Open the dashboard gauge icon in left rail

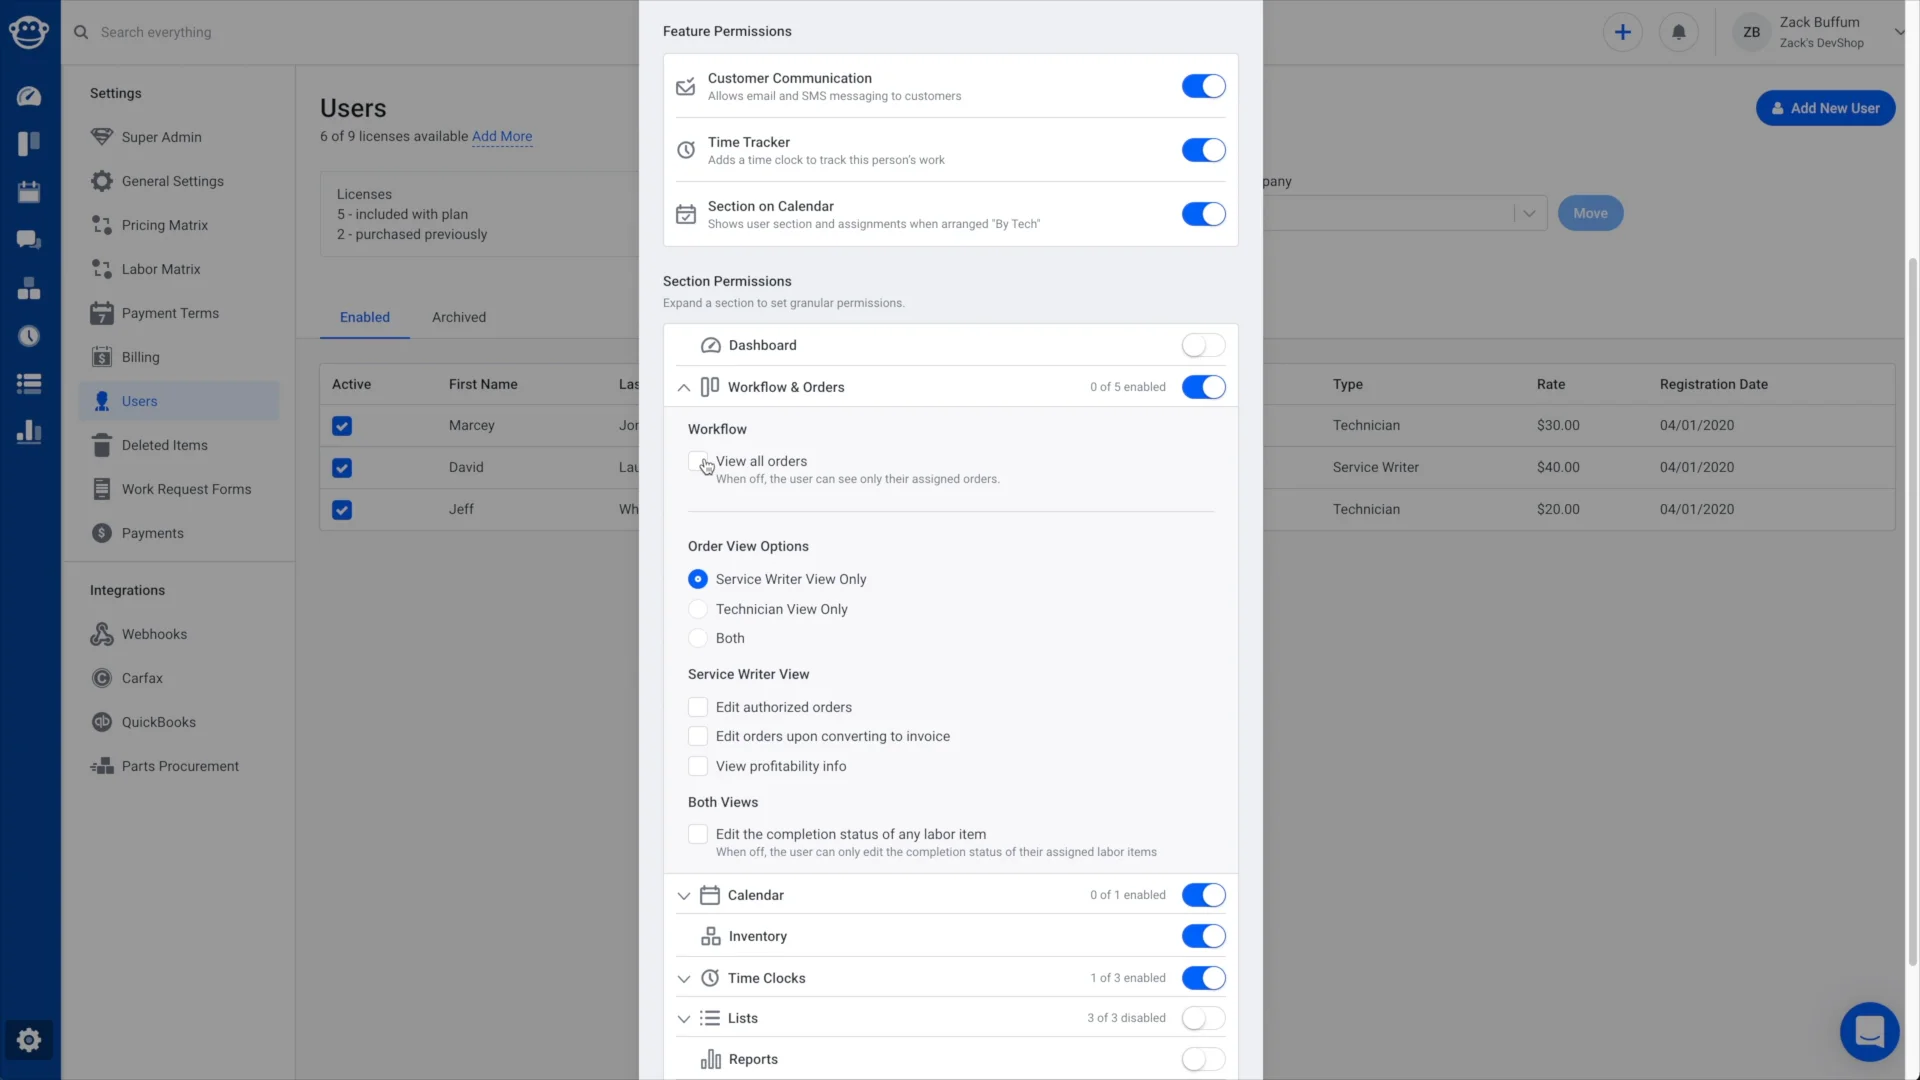point(29,96)
